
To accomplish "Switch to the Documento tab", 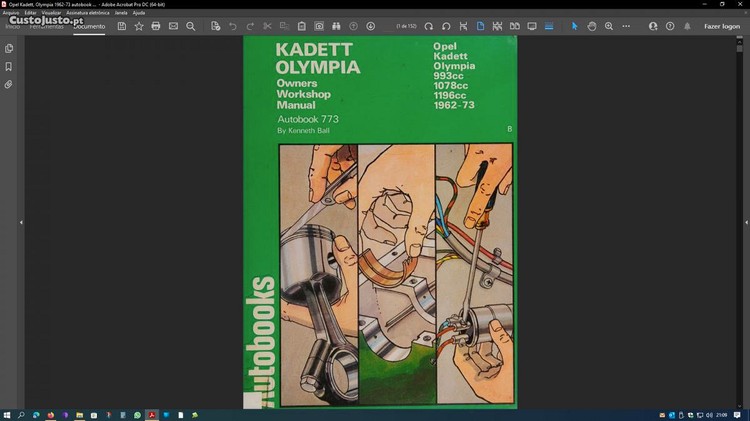I will (x=89, y=26).
